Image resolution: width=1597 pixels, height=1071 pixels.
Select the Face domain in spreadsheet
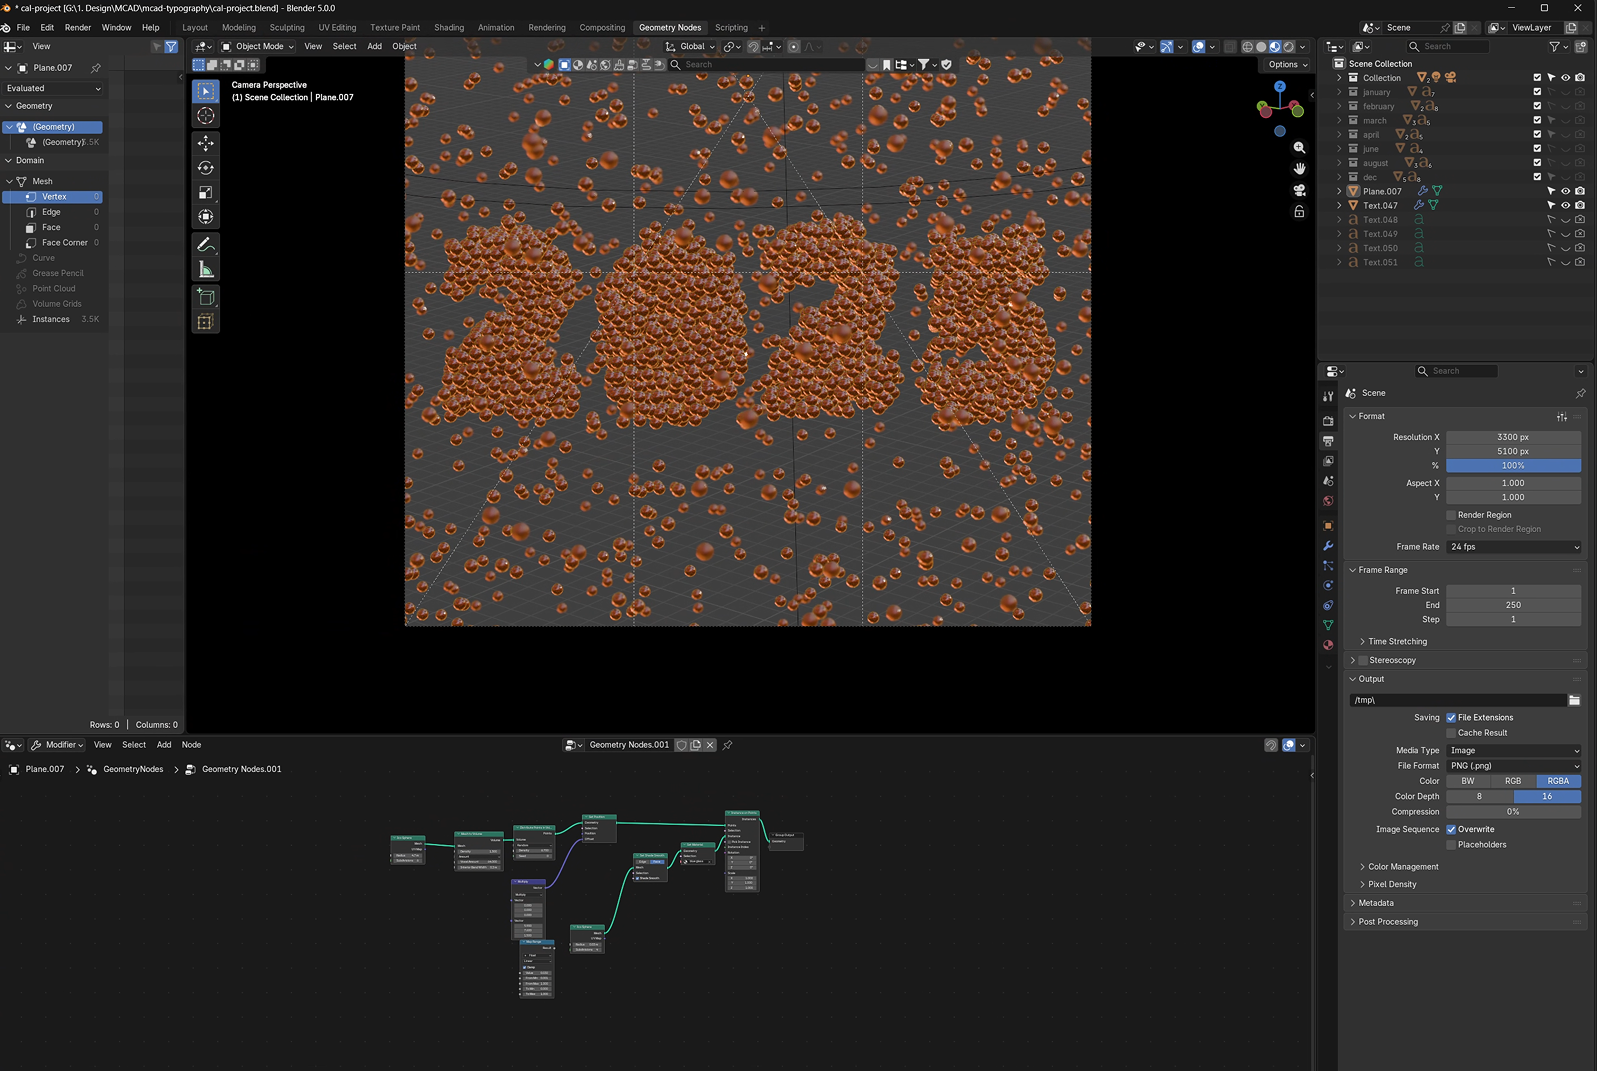coord(51,227)
